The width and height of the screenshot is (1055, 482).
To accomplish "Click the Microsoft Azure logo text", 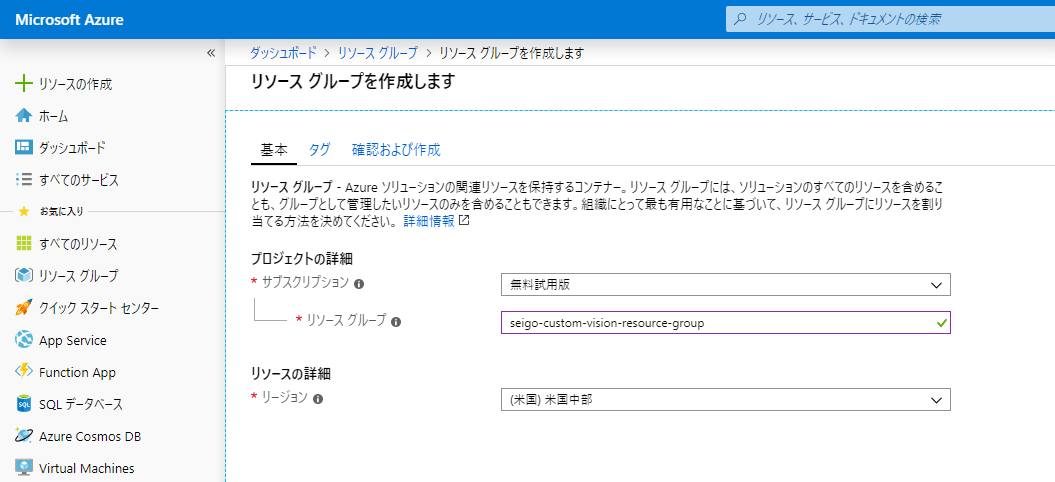I will tap(69, 20).
